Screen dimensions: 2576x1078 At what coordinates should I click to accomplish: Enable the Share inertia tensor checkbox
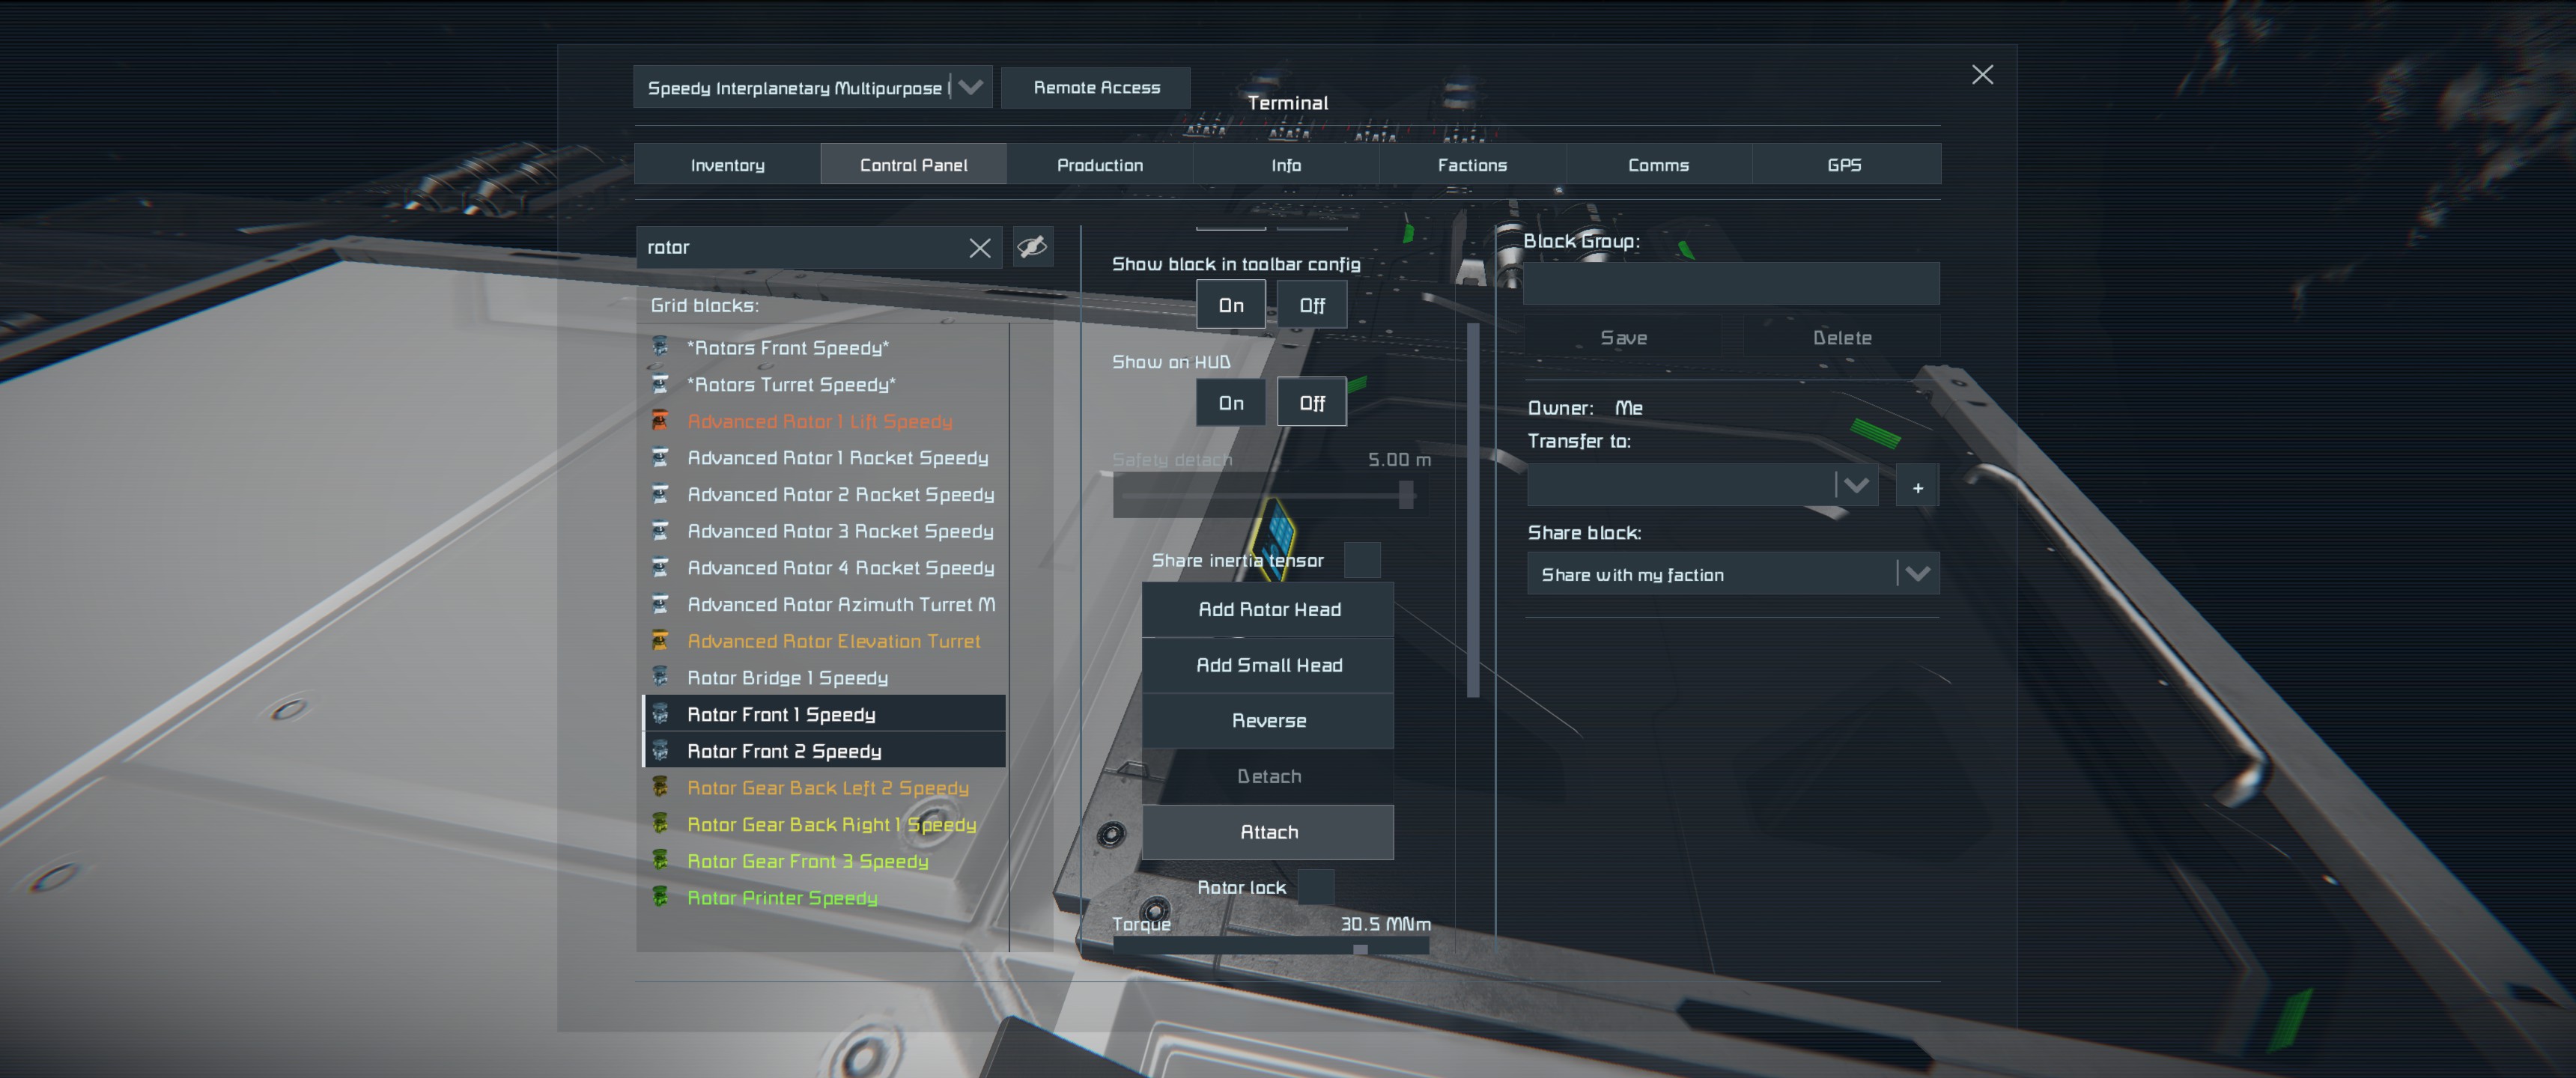coord(1362,560)
